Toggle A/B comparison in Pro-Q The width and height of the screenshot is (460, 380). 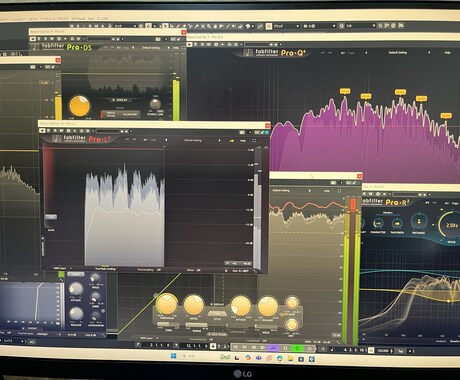343,53
